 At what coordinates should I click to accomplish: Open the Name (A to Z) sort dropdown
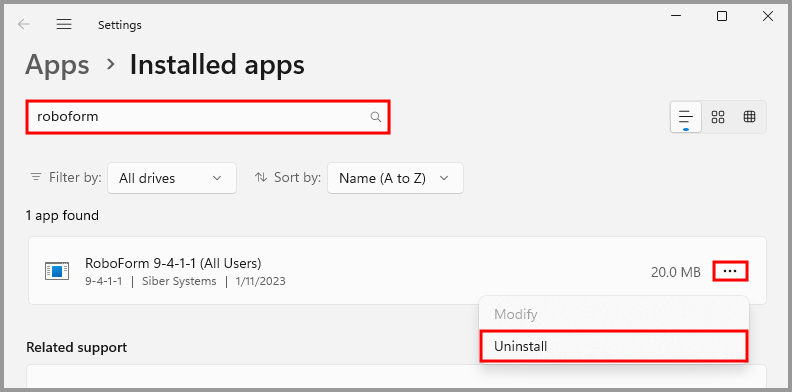point(395,178)
